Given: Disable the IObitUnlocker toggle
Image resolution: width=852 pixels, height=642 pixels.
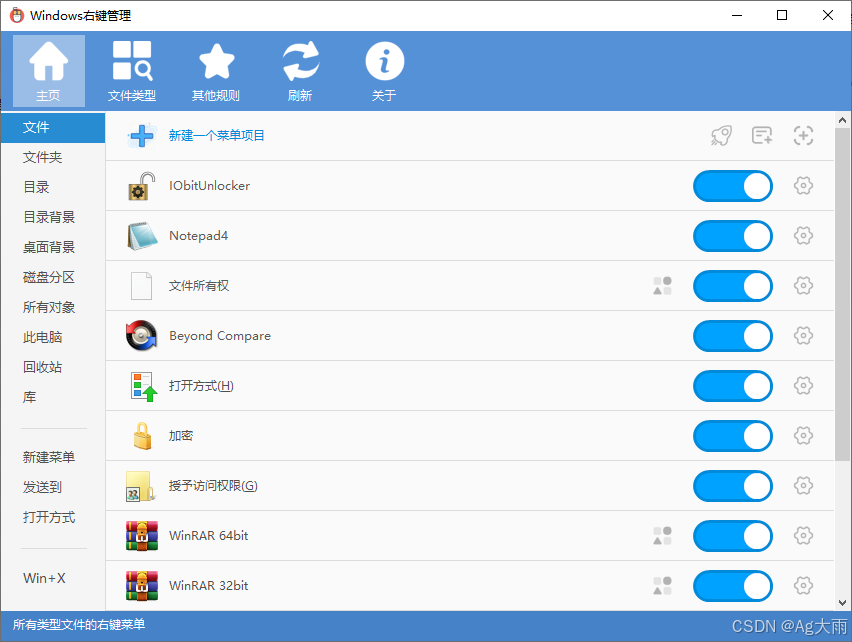Looking at the screenshot, I should pyautogui.click(x=732, y=186).
